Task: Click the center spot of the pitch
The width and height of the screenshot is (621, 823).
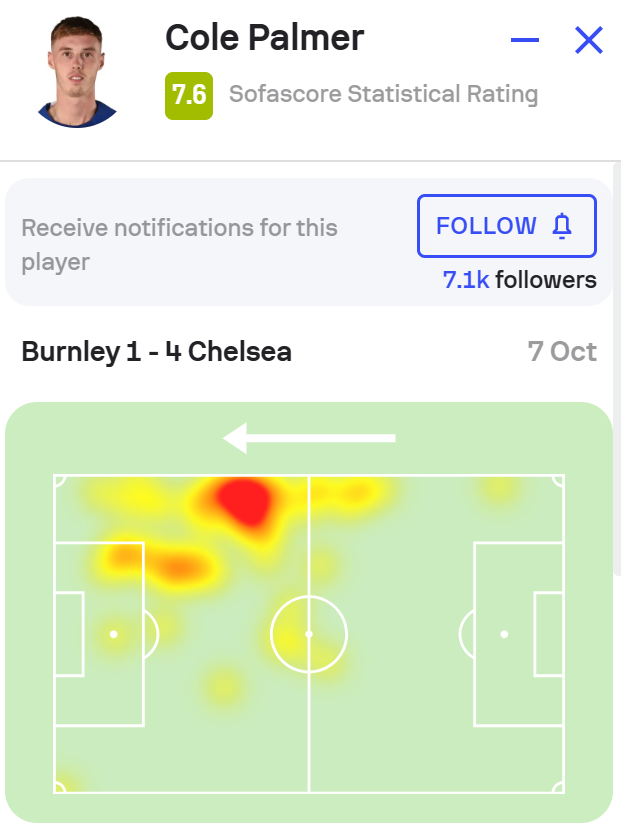Action: (309, 634)
